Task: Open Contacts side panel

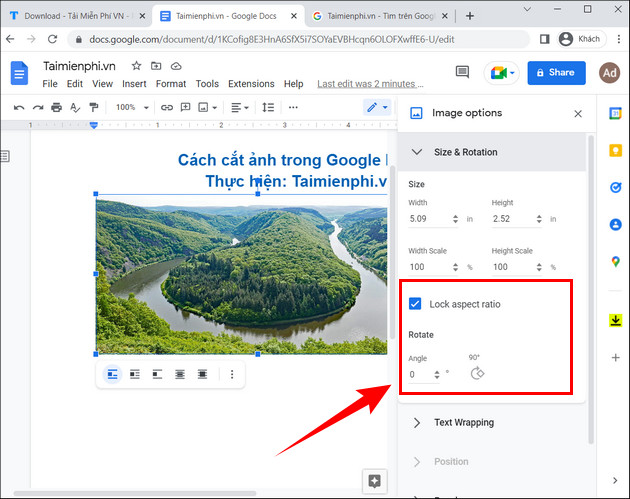Action: click(x=615, y=224)
